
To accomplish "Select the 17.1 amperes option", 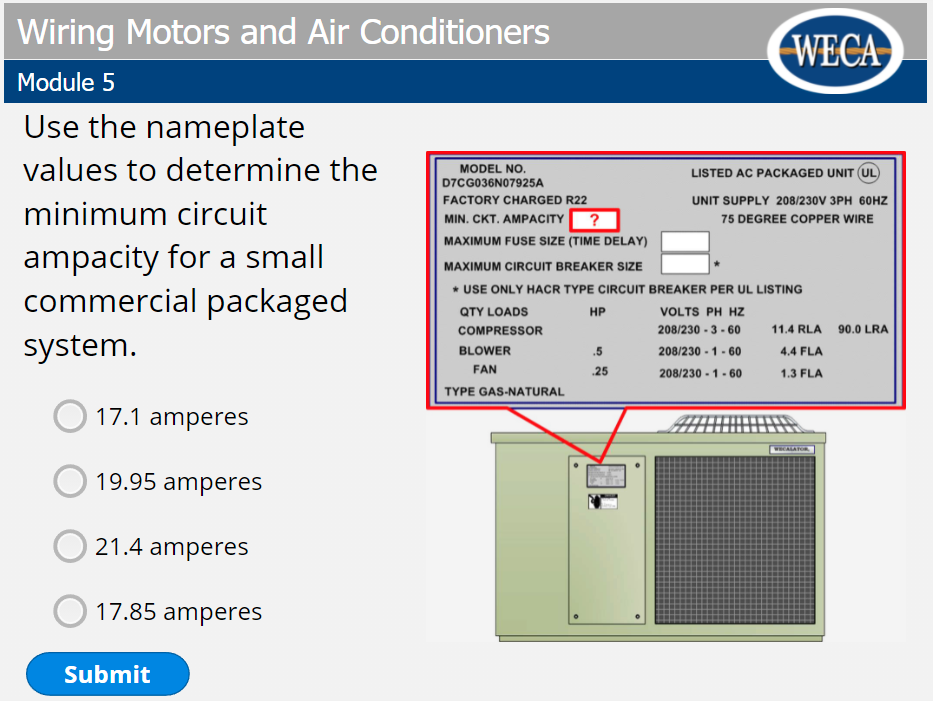I will (x=69, y=417).
